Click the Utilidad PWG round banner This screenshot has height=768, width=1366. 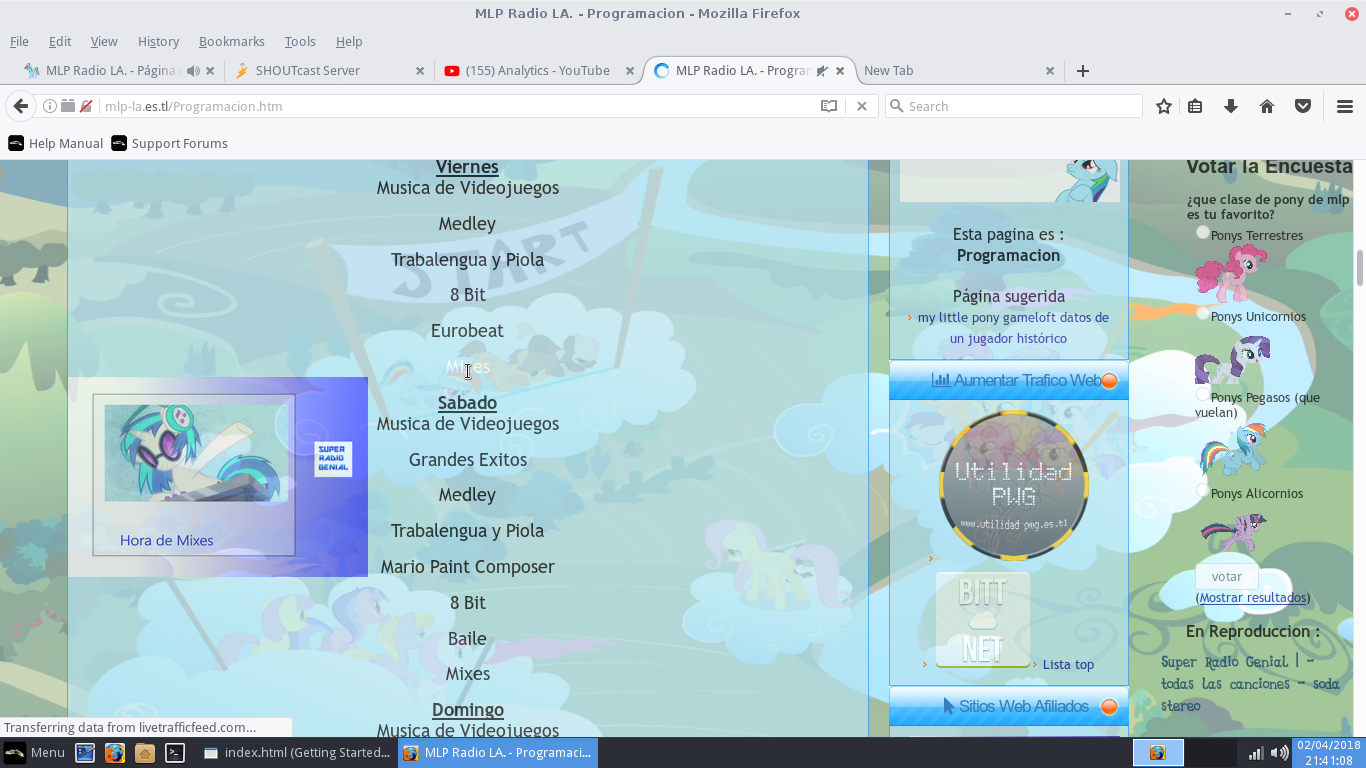1013,484
